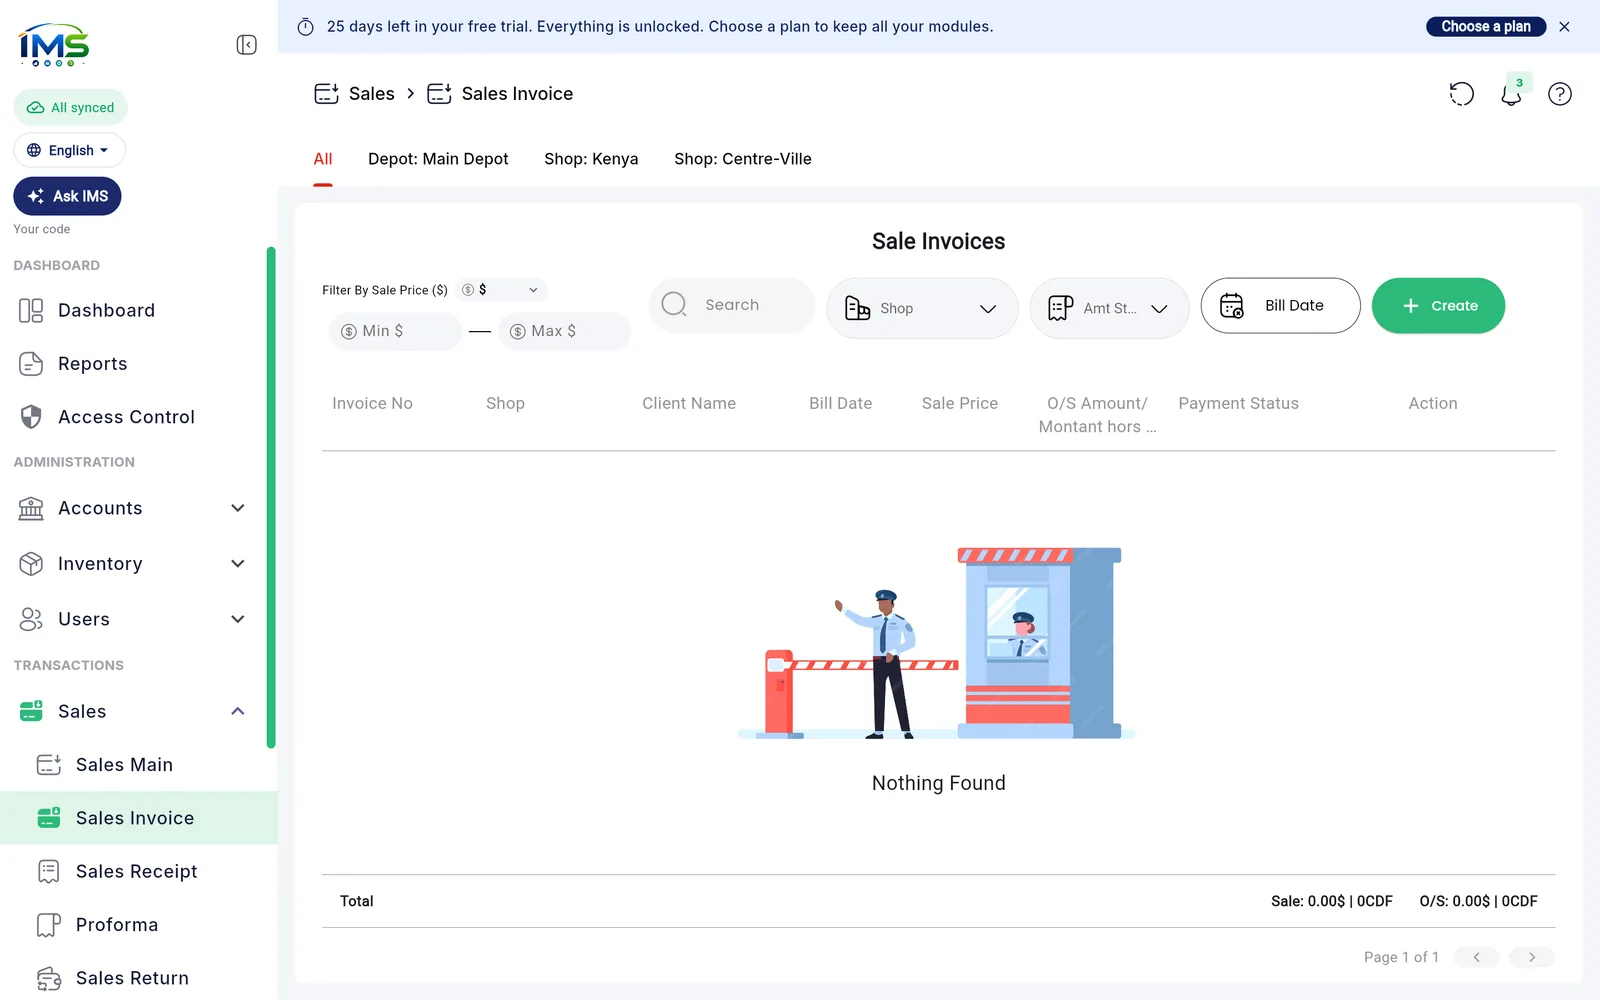Open the Bill Date picker button
Viewport: 1600px width, 1000px height.
1280,306
